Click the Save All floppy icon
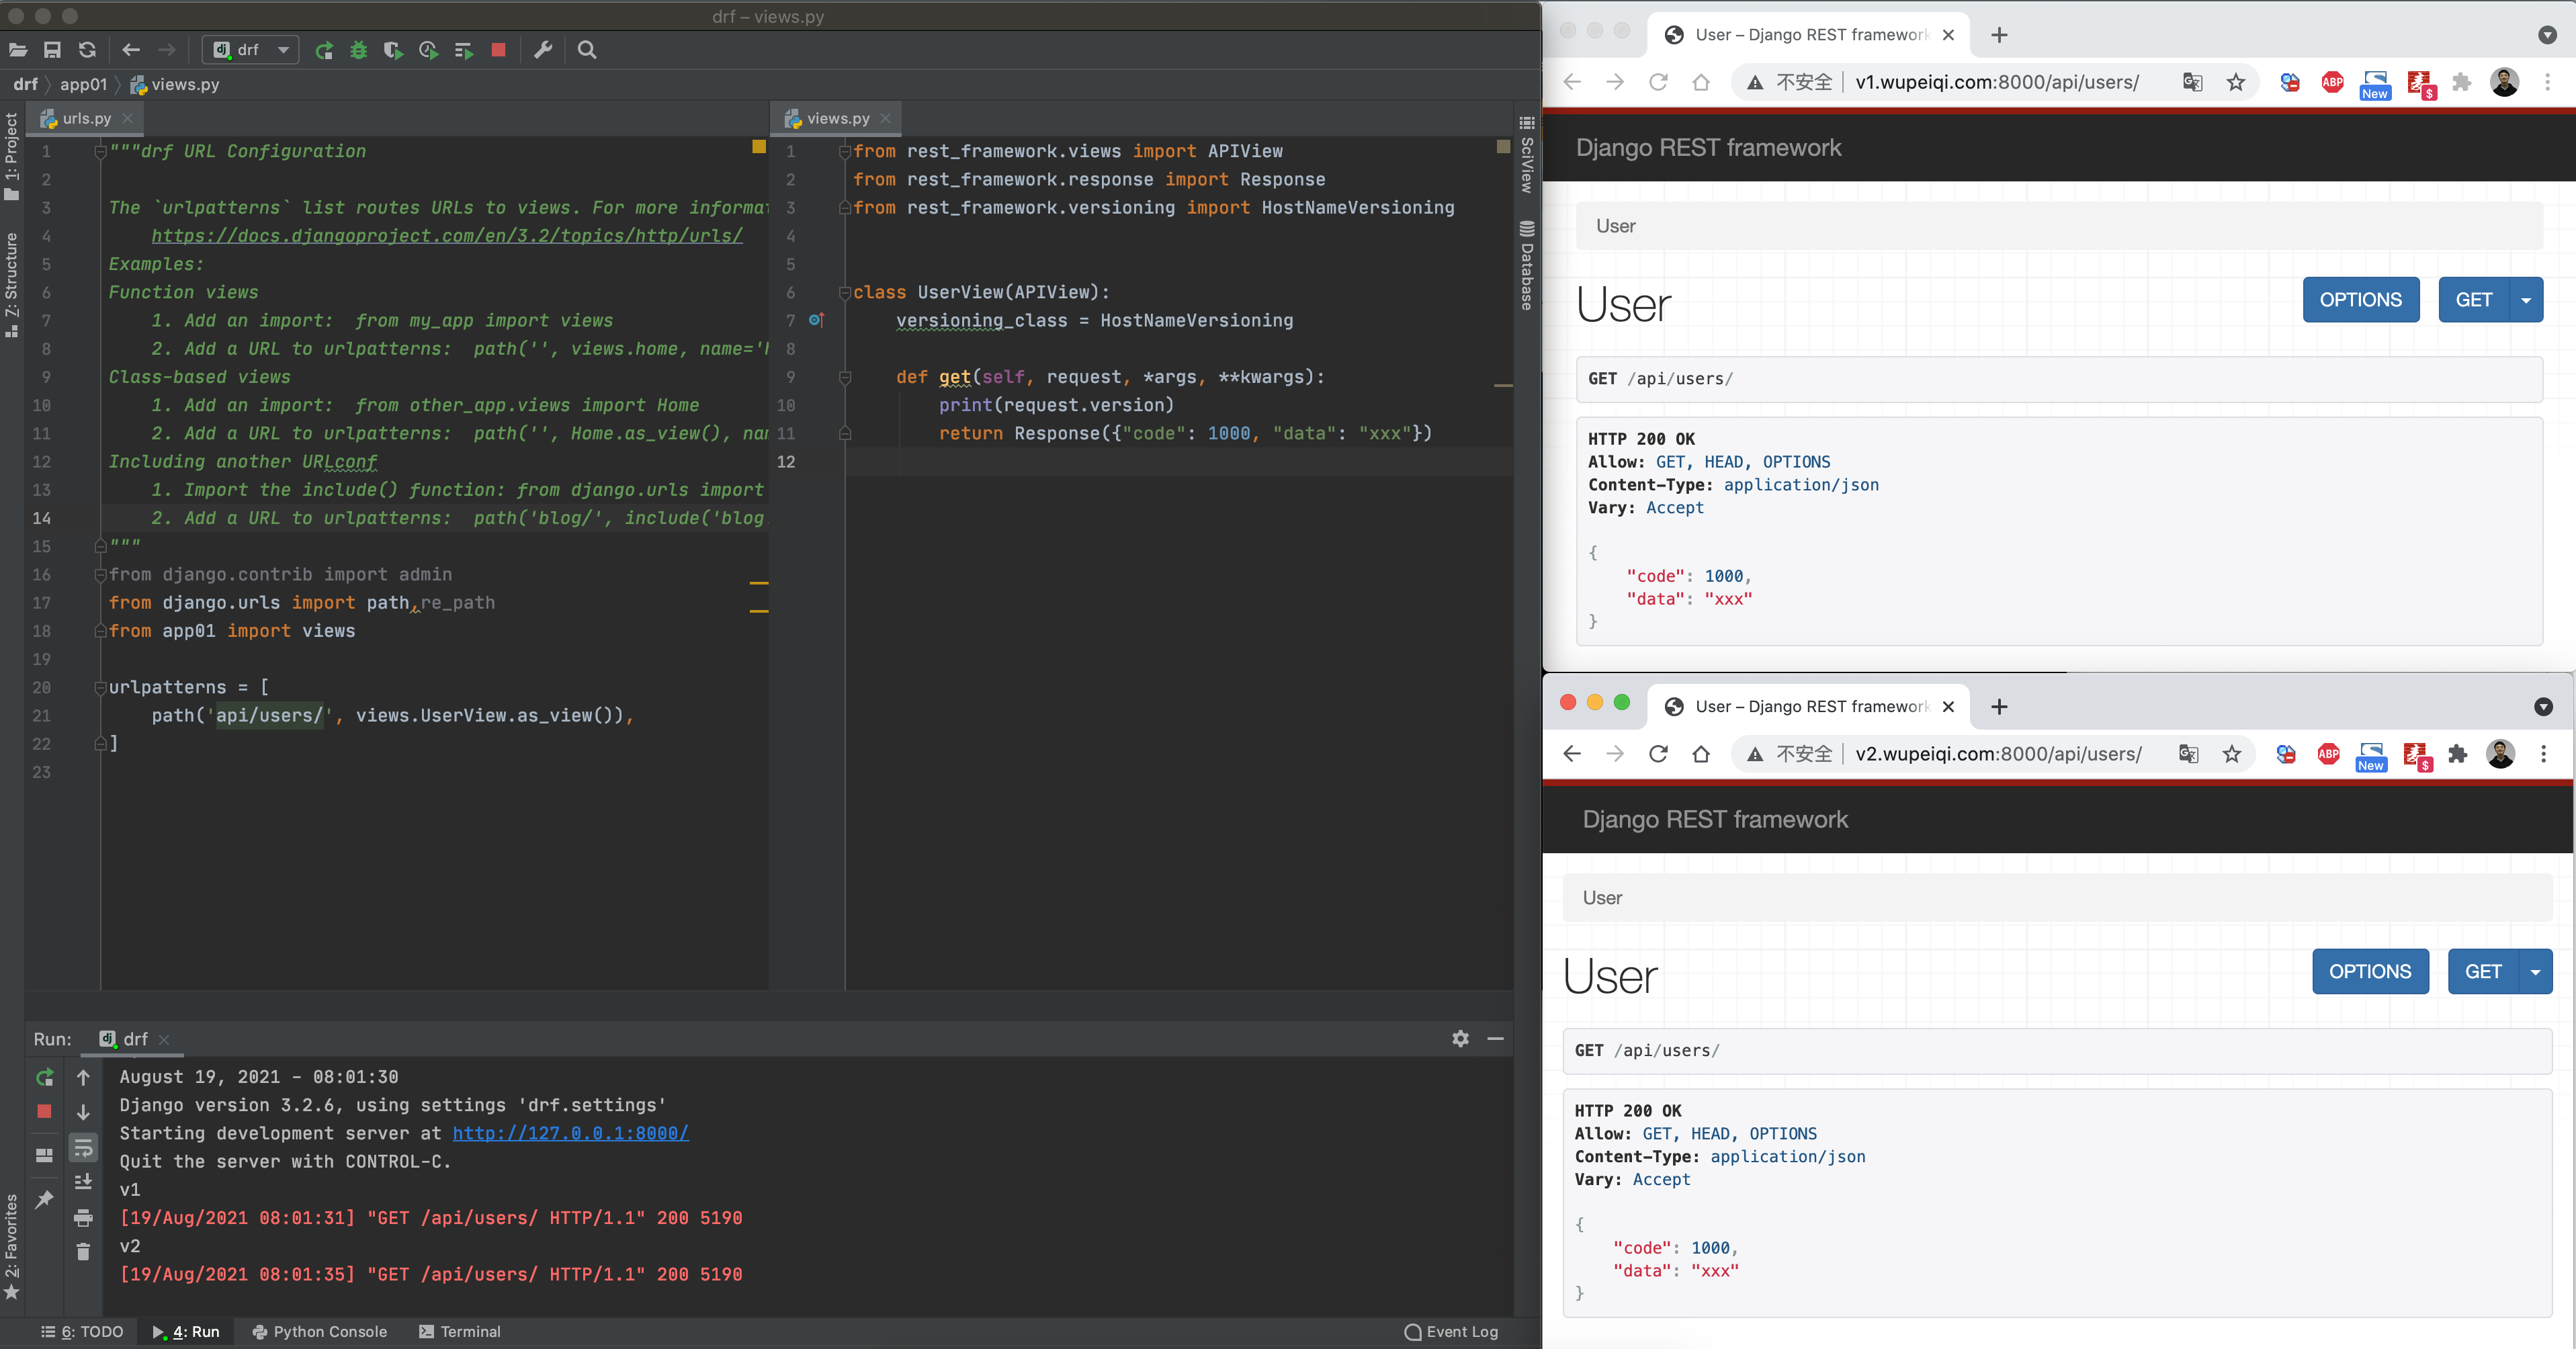The image size is (2576, 1349). click(53, 50)
